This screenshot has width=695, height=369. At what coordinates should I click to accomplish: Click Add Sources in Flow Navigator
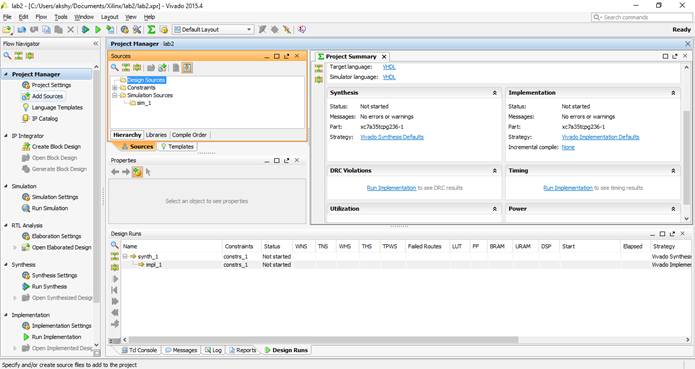[x=47, y=96]
